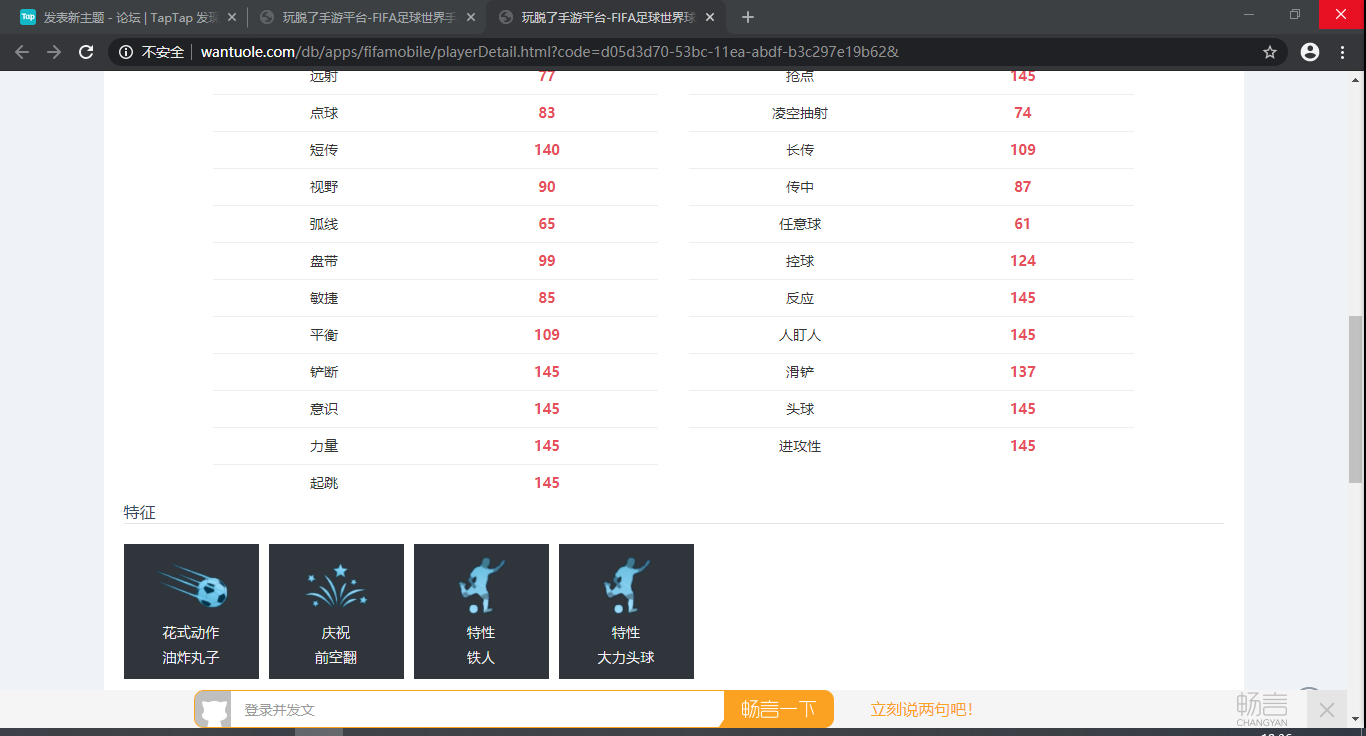Click the 短传 value 140
This screenshot has height=736, width=1366.
point(547,150)
